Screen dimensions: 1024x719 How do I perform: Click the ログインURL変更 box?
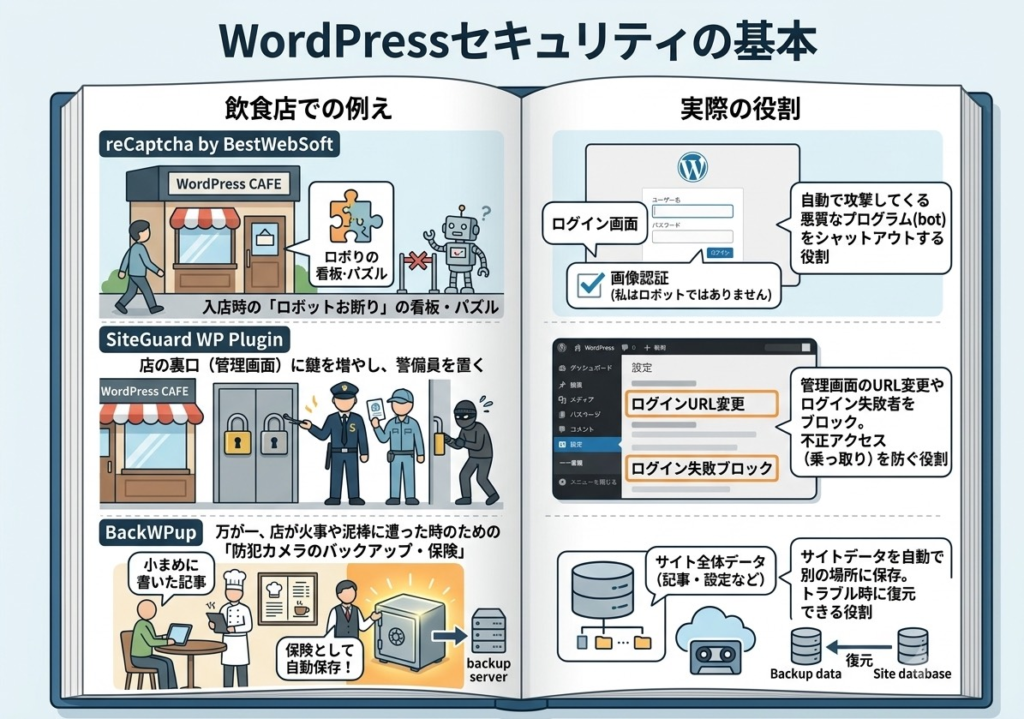click(701, 404)
